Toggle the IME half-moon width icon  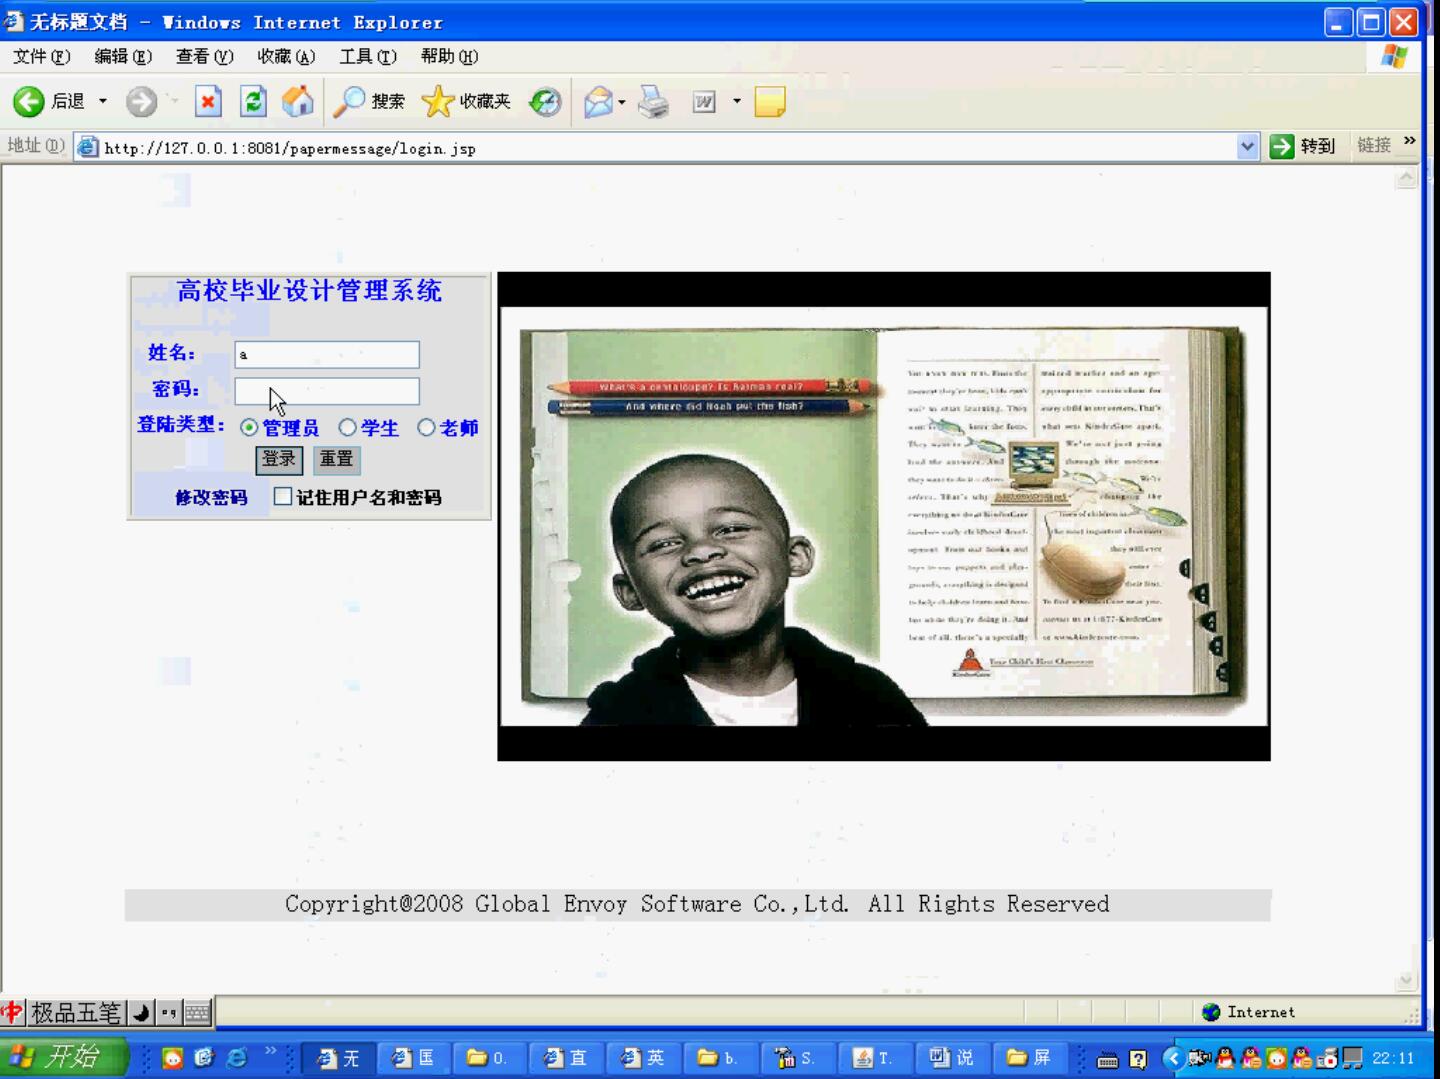[141, 1012]
